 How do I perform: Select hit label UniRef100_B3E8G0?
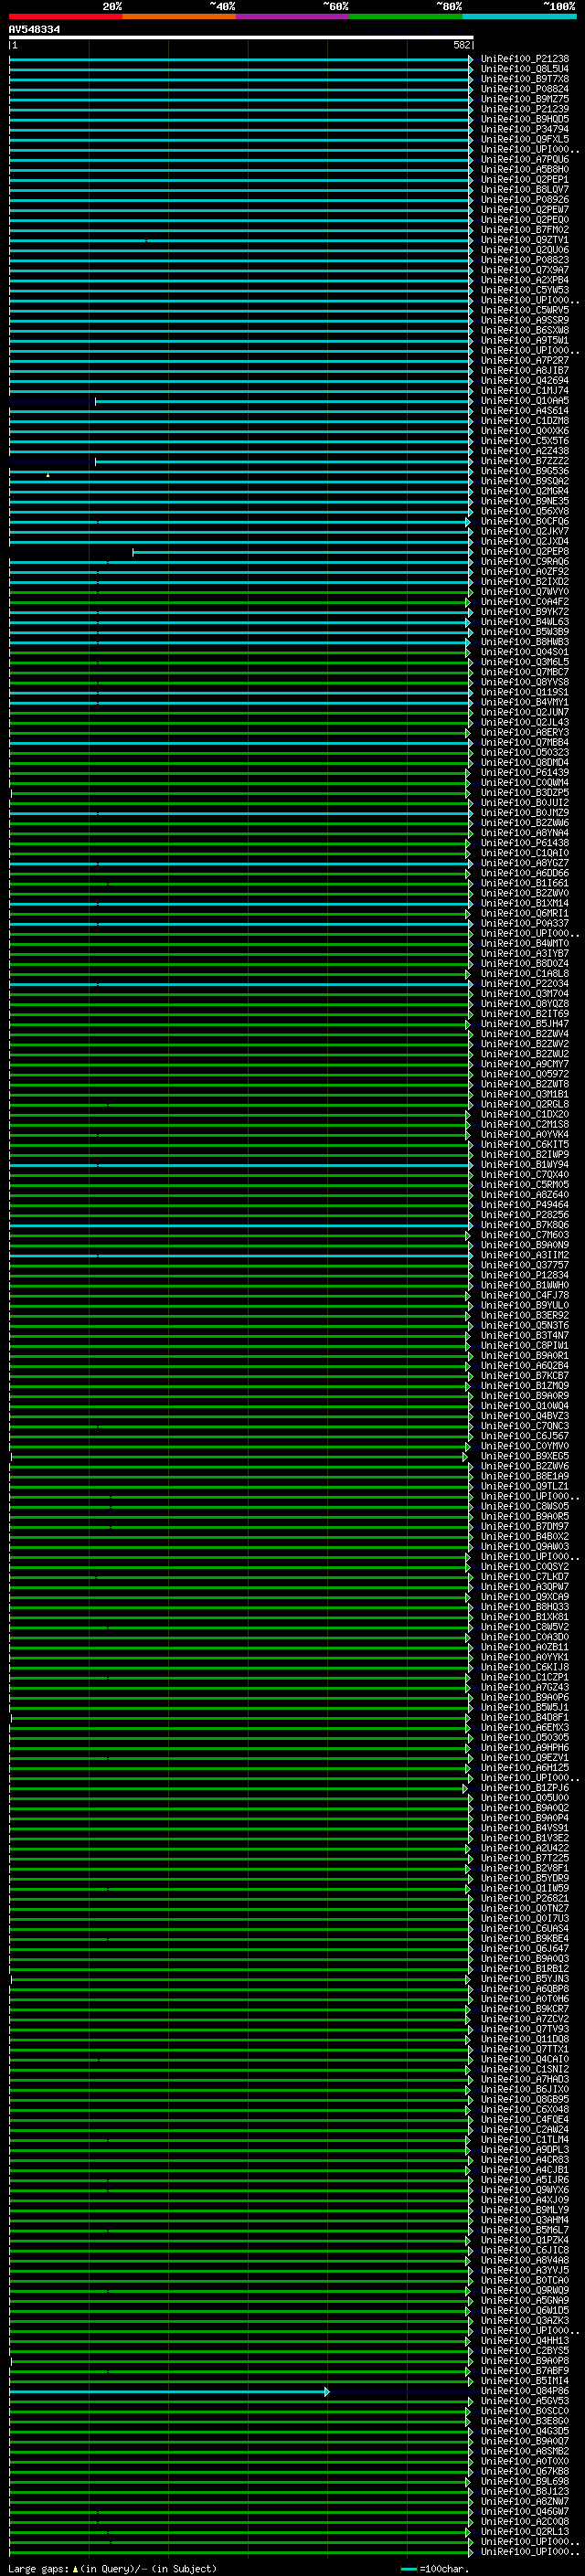[x=525, y=2421]
